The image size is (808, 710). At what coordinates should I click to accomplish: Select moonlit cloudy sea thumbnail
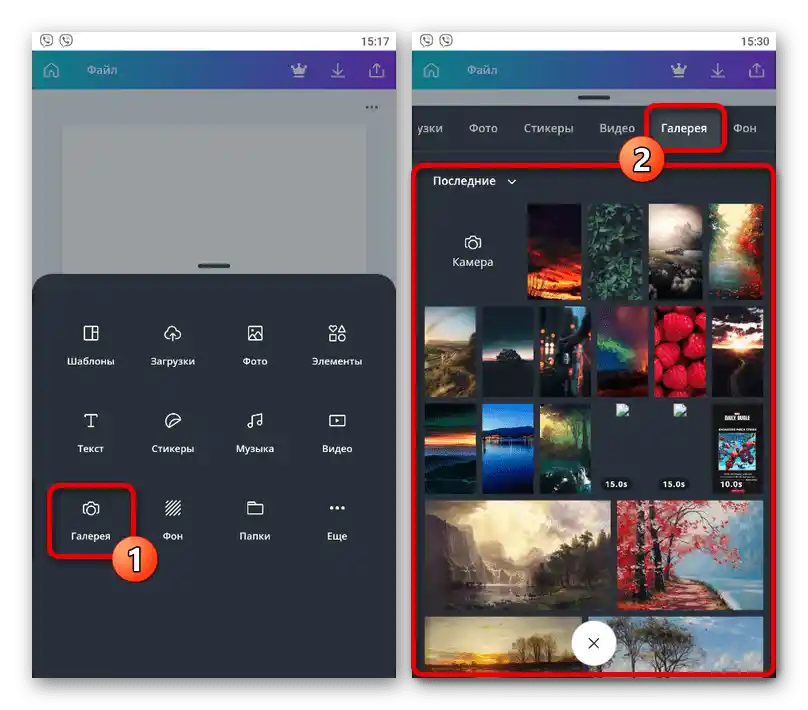tap(676, 251)
